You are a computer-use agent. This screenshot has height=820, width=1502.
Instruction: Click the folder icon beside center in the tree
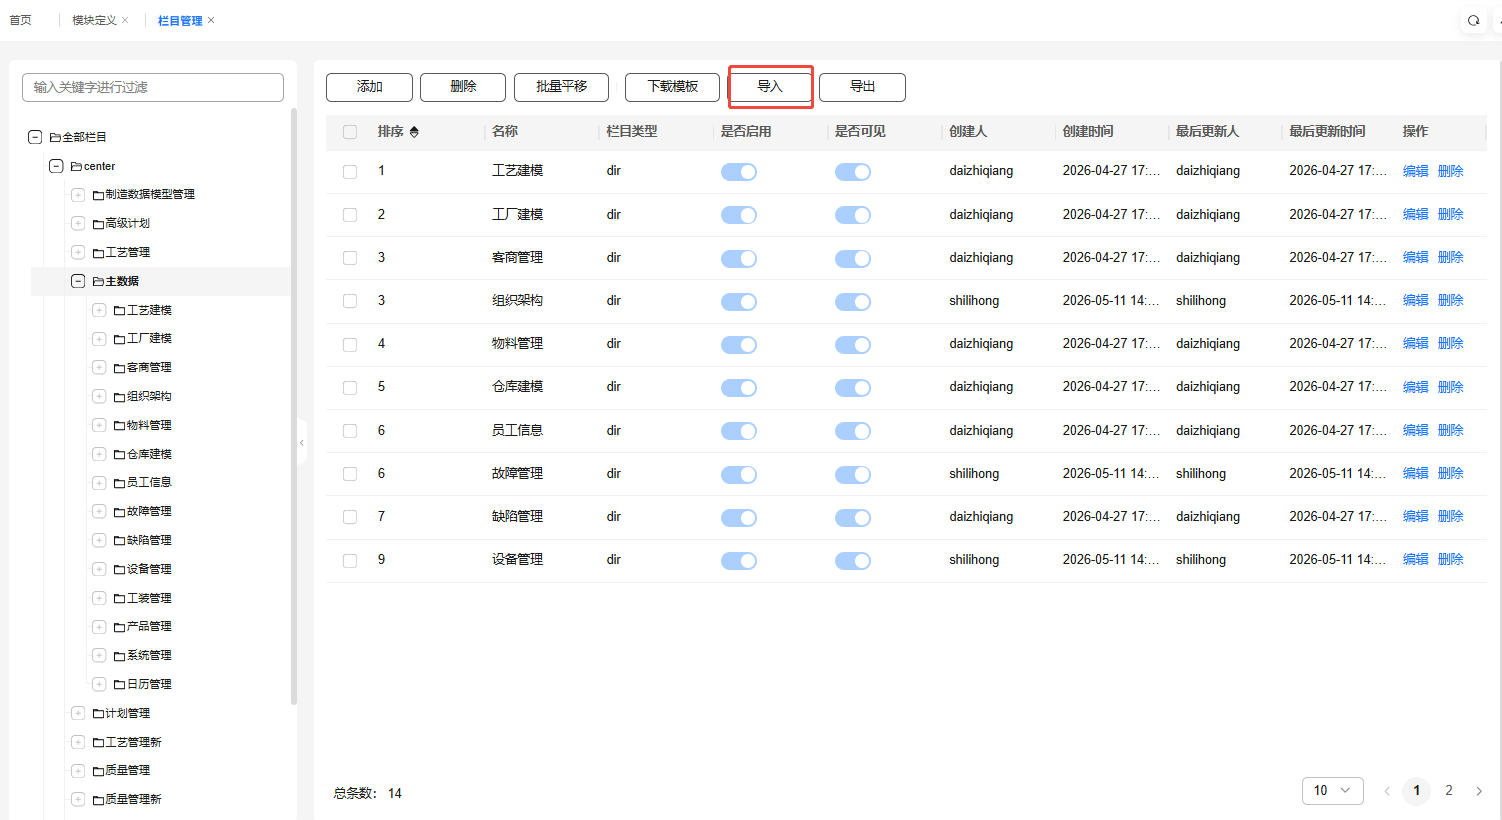point(77,166)
